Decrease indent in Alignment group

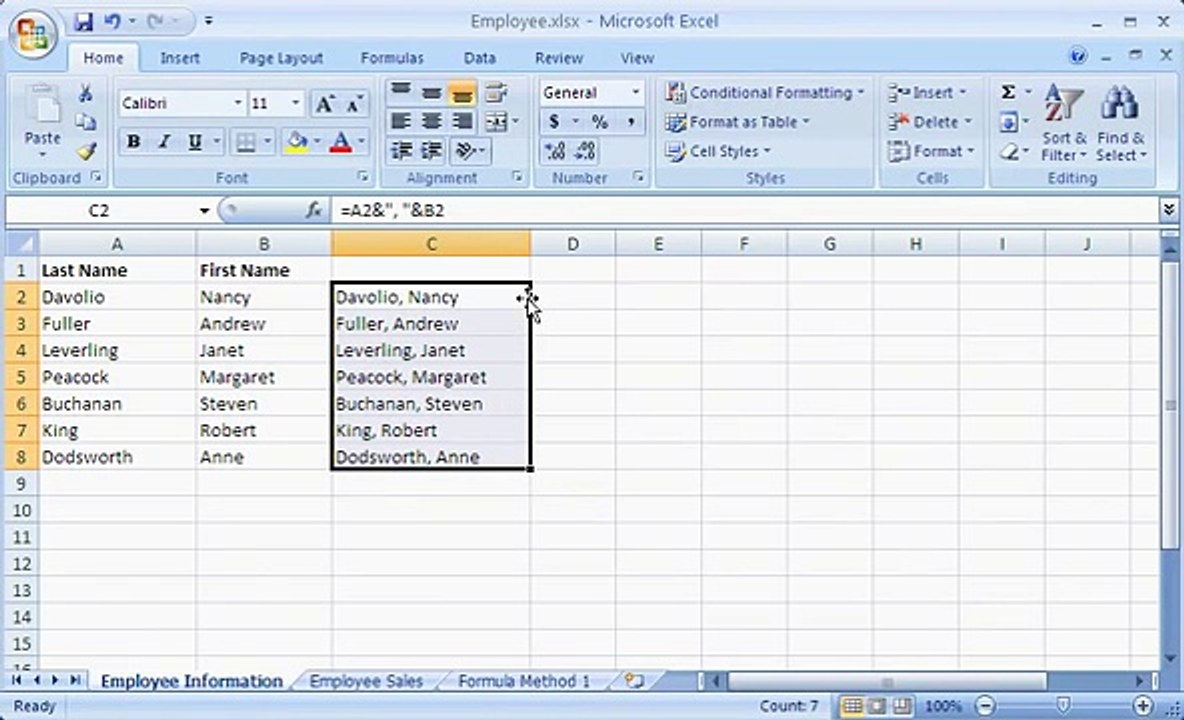[x=401, y=151]
